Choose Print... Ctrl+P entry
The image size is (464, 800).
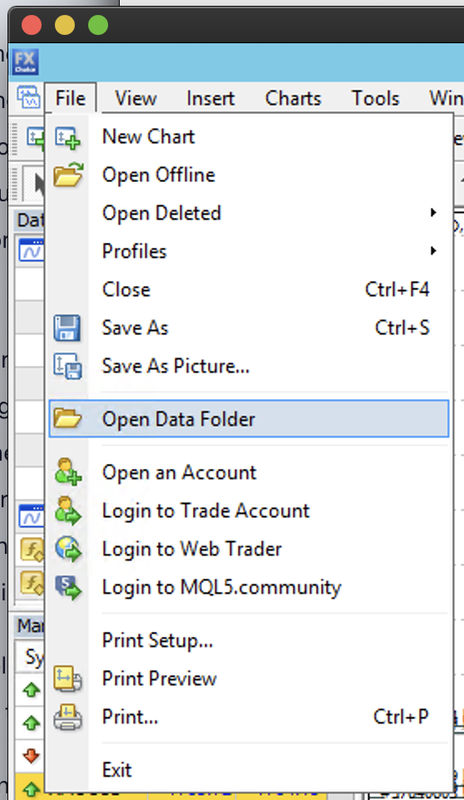pos(249,717)
